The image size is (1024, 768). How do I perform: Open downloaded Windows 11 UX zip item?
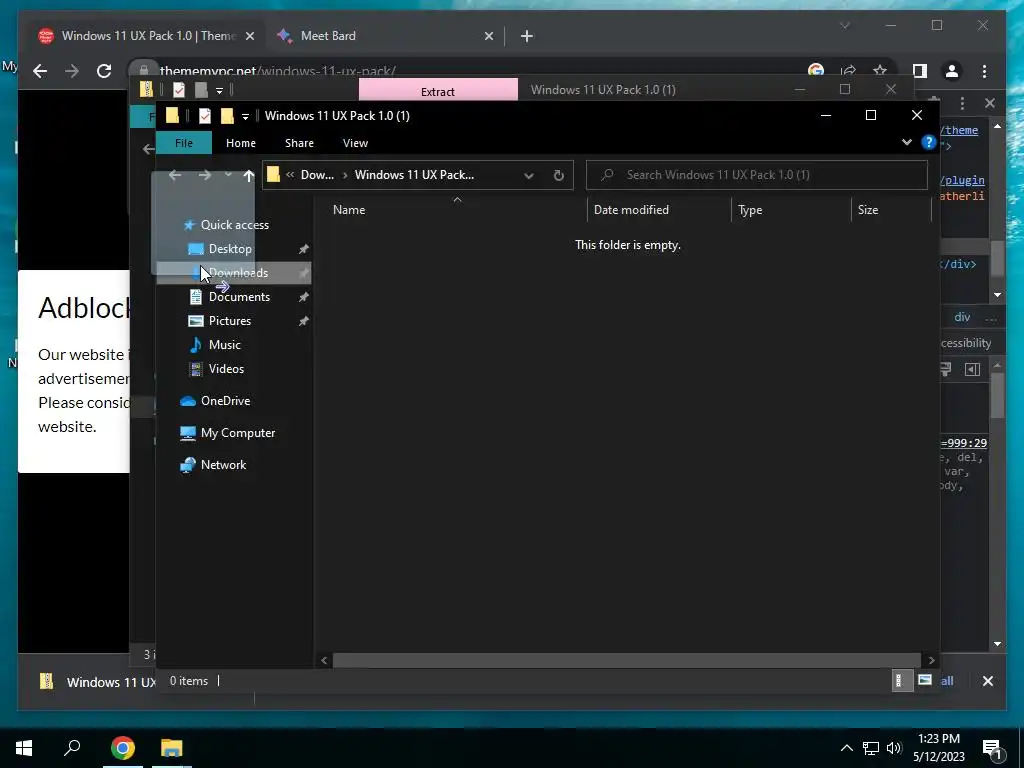98,682
